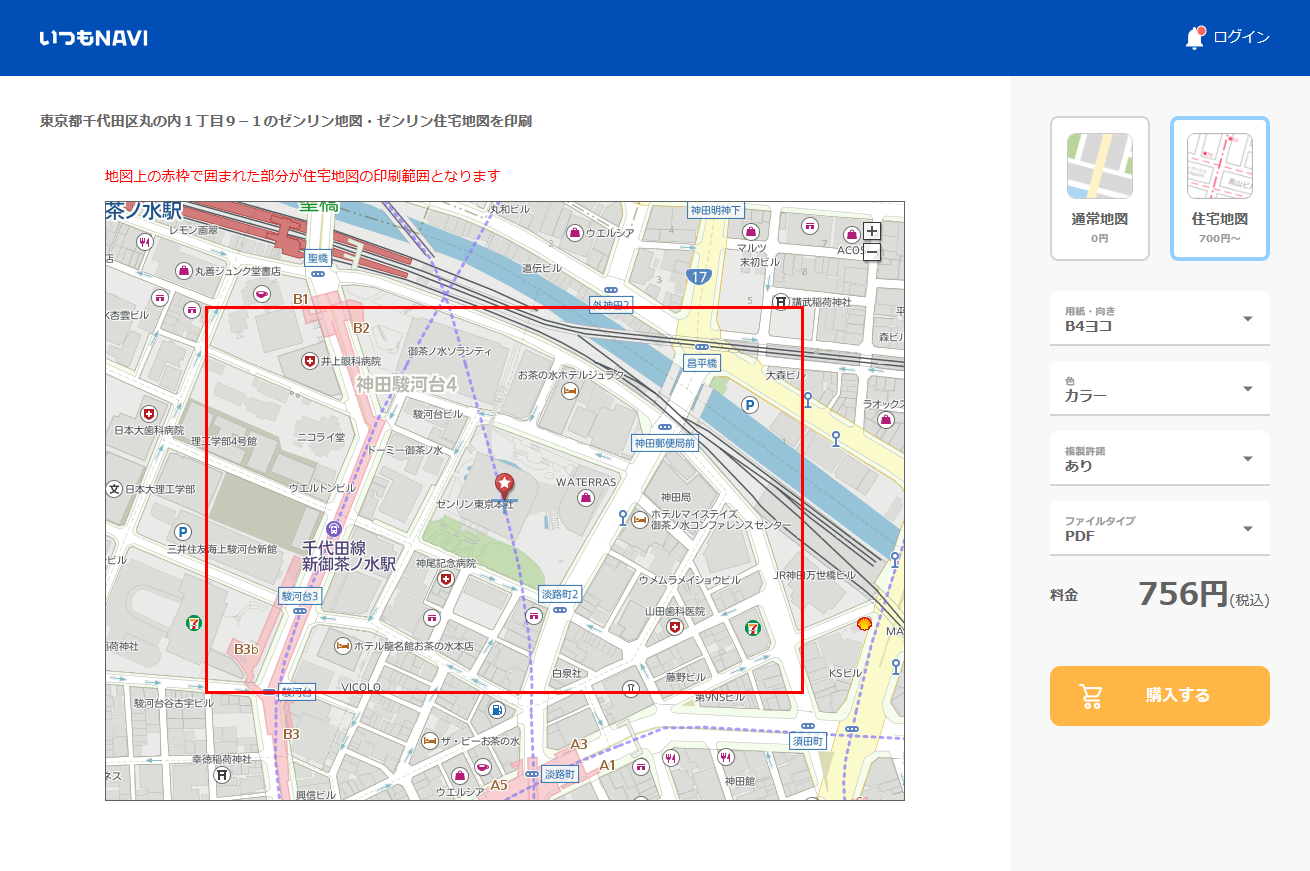Click the 神田明神下 intersection label

click(716, 210)
